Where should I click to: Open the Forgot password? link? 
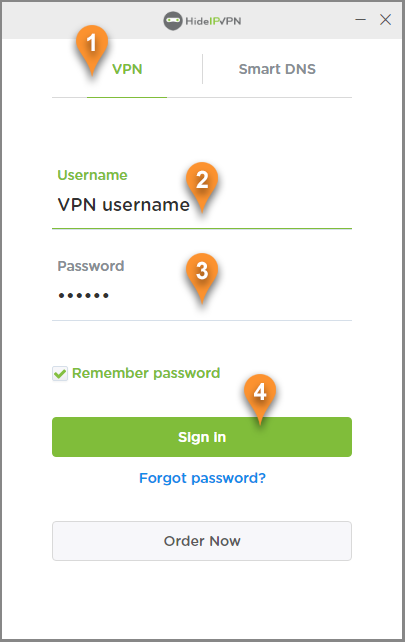pos(202,478)
